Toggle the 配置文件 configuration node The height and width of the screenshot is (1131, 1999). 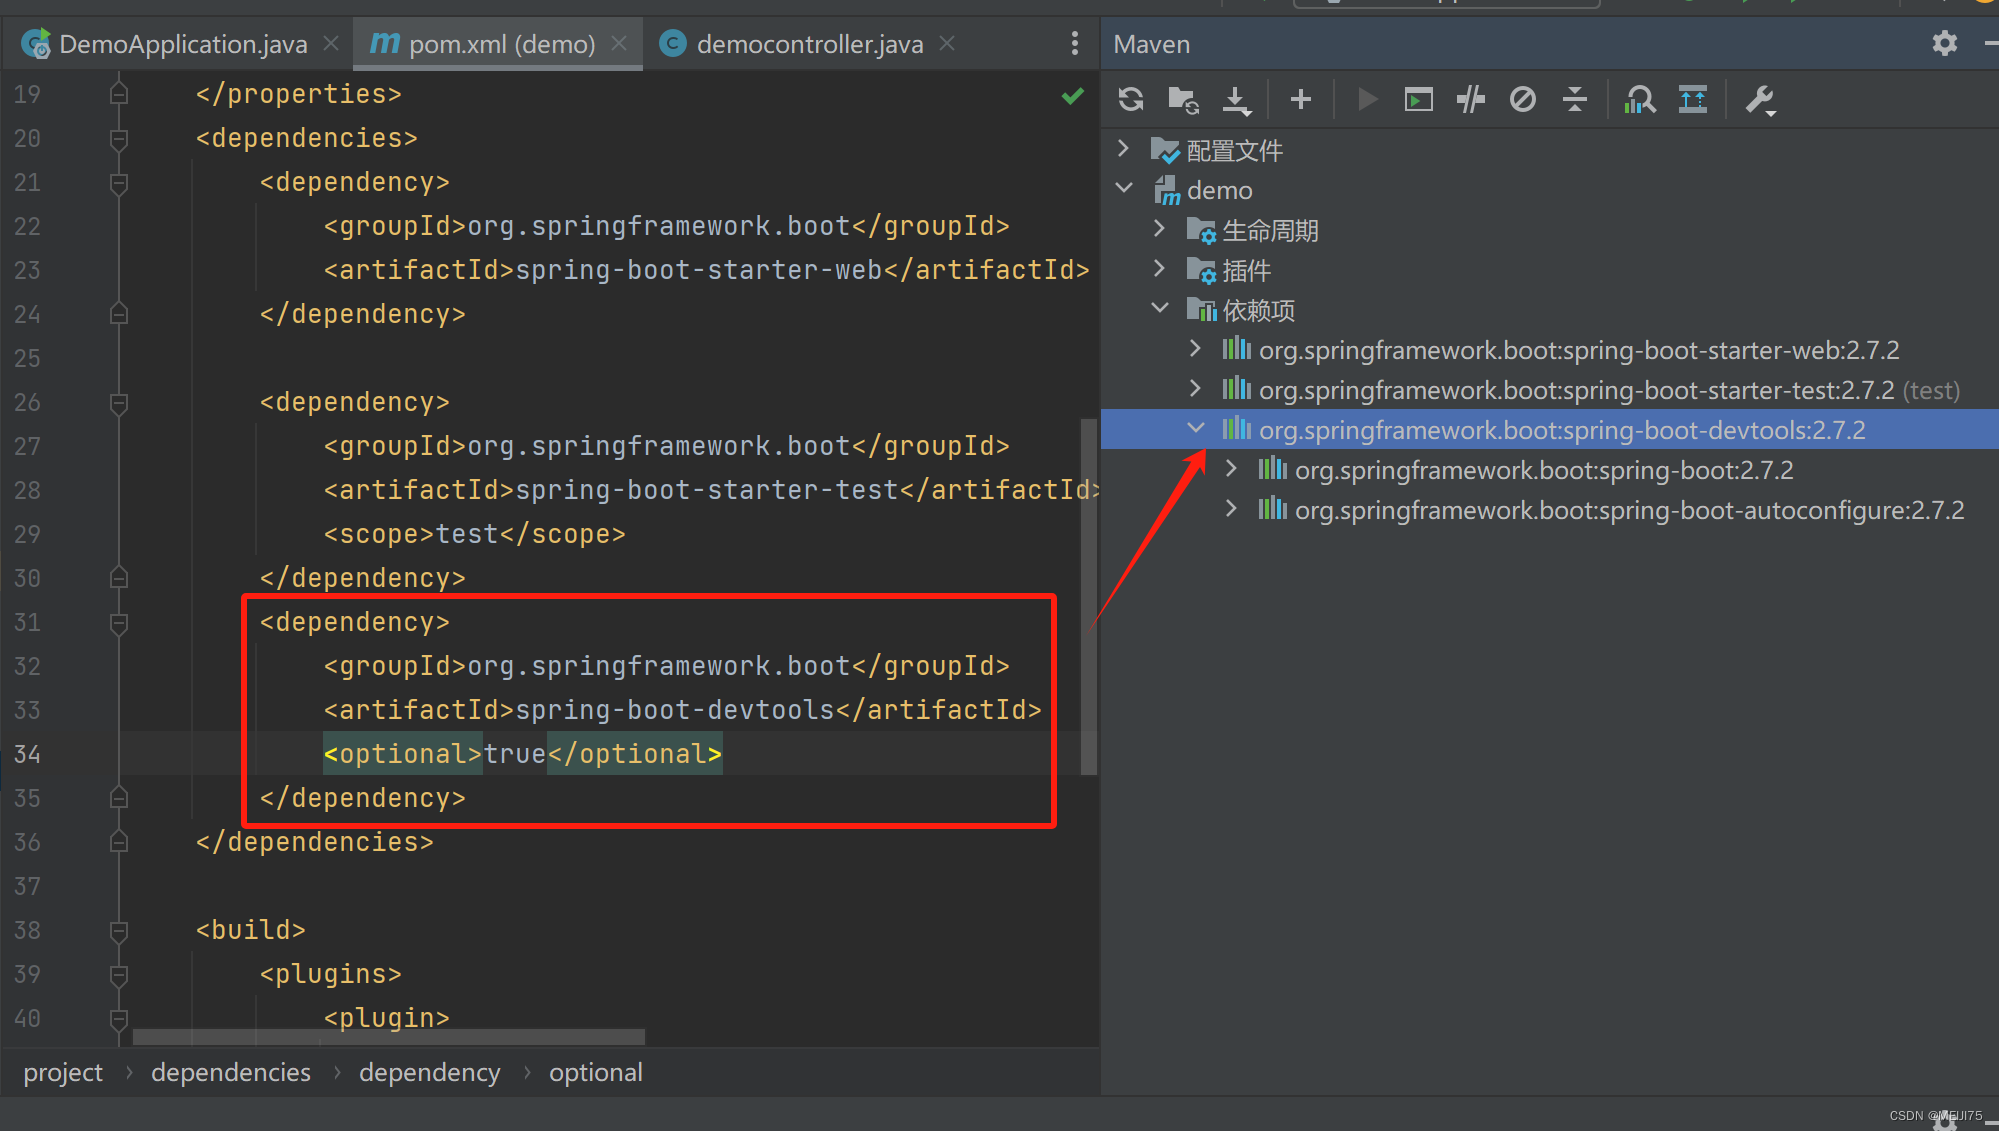pyautogui.click(x=1127, y=150)
